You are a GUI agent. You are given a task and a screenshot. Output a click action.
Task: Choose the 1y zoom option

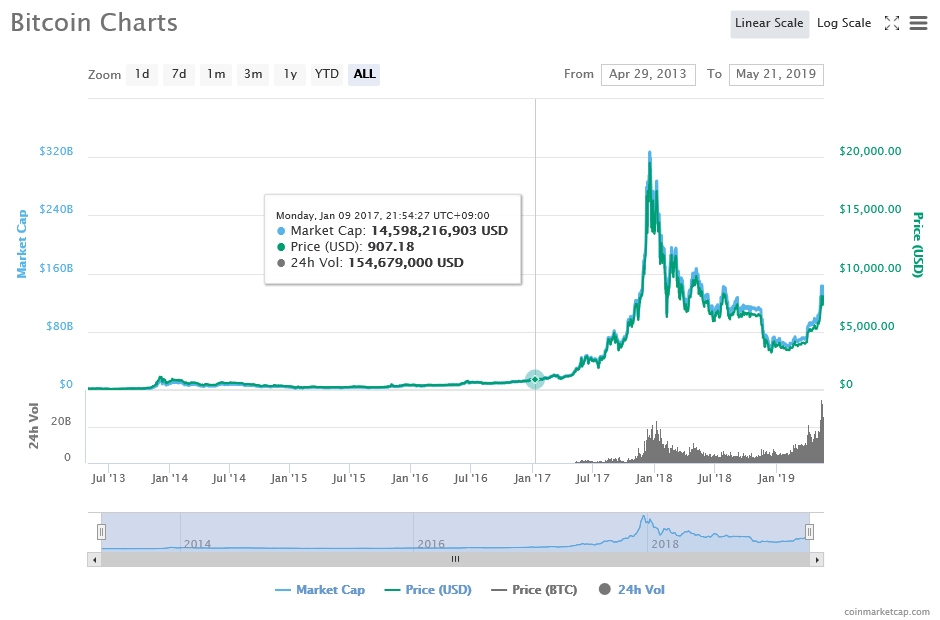click(290, 74)
